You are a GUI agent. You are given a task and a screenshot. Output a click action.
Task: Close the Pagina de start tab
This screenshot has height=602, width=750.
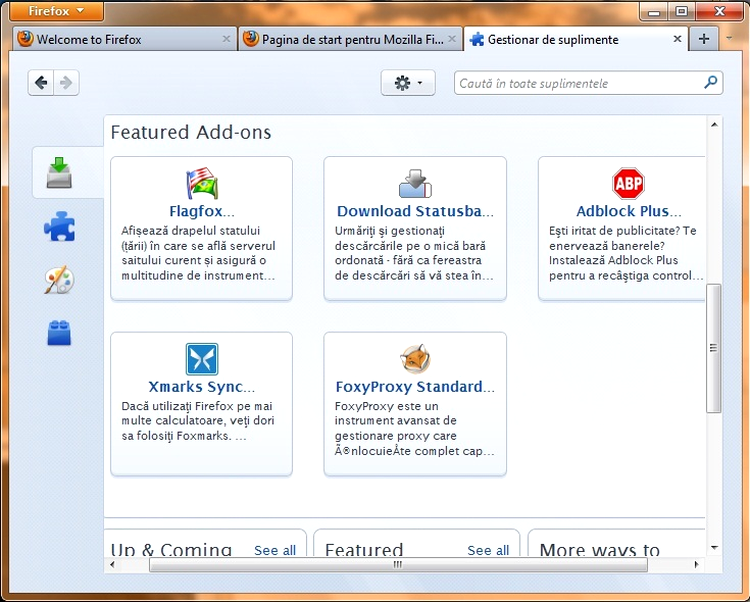[452, 39]
